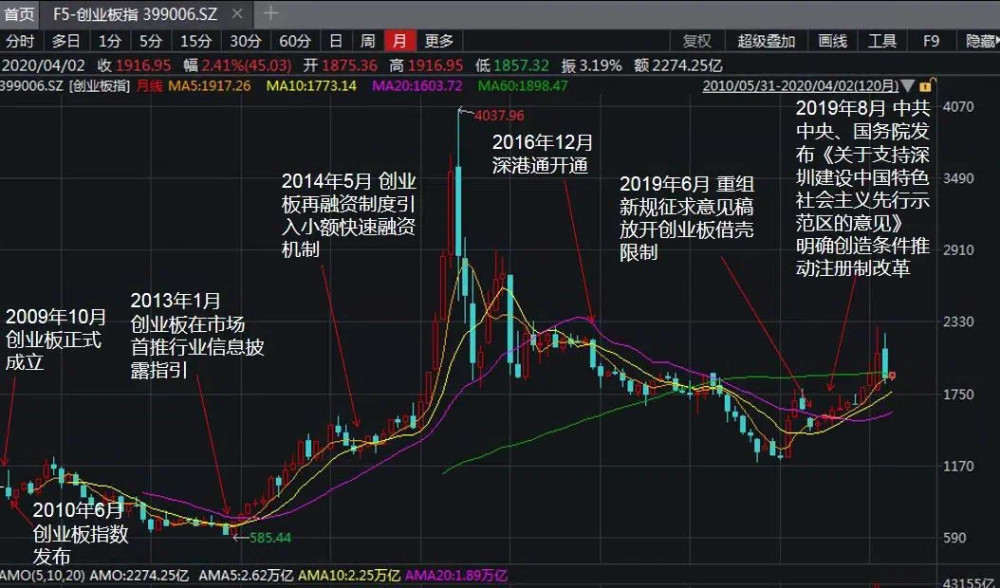This screenshot has width=1000, height=588.
Task: Click the MA10:1773.14 indicator label
Action: [311, 85]
